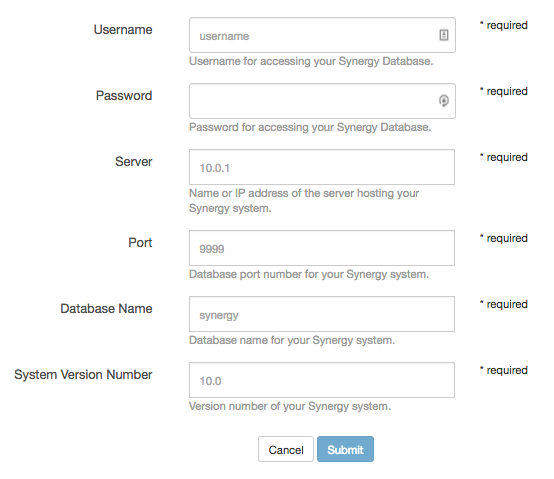554x479 pixels.
Task: Click 'Username for accessing your Synergy Database.' help text
Action: pos(311,61)
